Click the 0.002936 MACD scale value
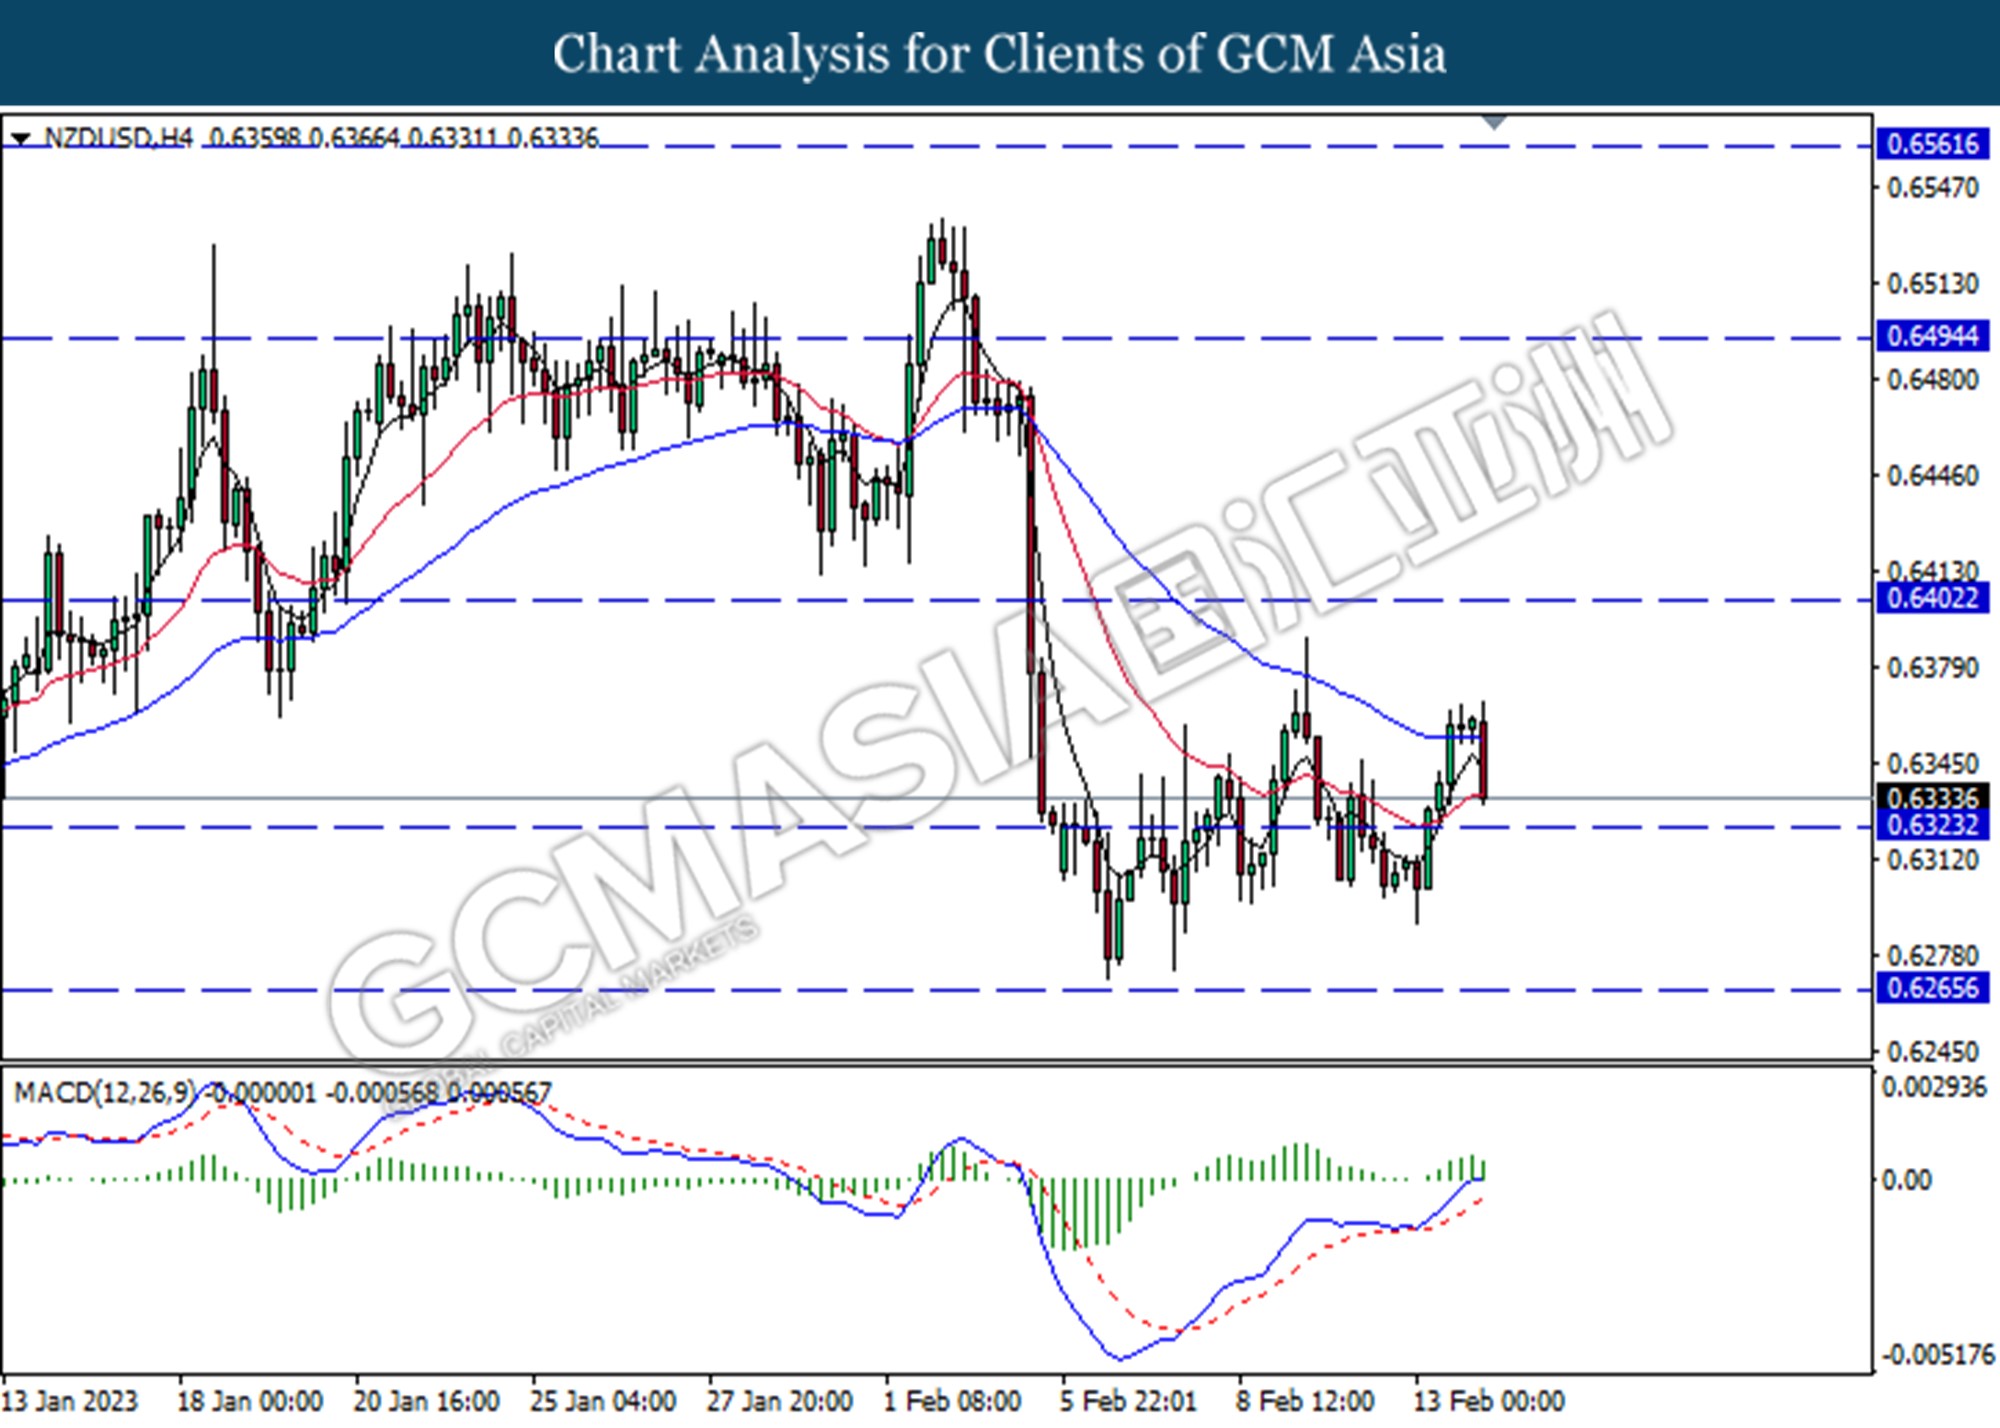 point(1934,1088)
